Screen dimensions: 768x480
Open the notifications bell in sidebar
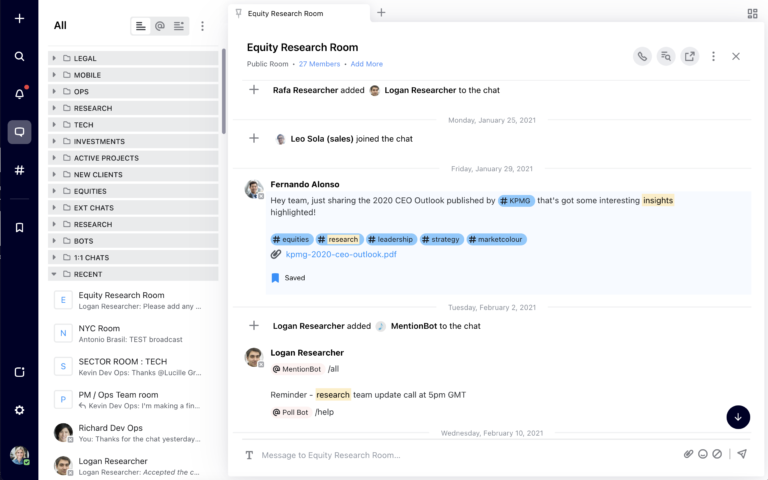click(19, 94)
